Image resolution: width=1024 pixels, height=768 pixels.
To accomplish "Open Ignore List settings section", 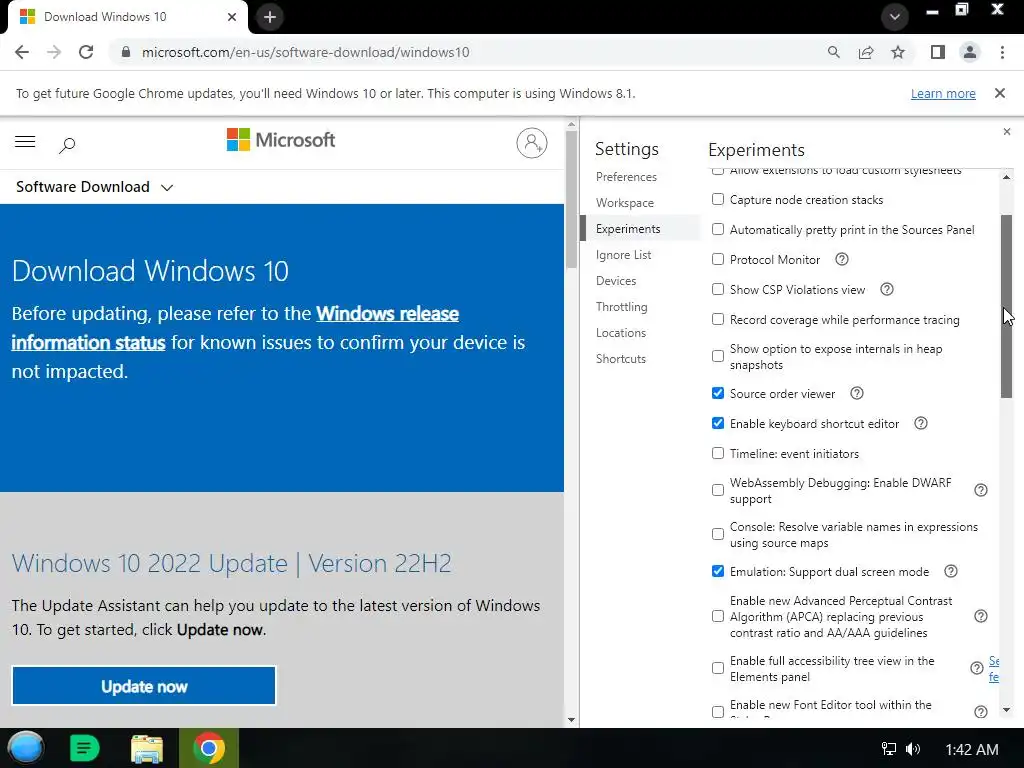I will pyautogui.click(x=624, y=255).
